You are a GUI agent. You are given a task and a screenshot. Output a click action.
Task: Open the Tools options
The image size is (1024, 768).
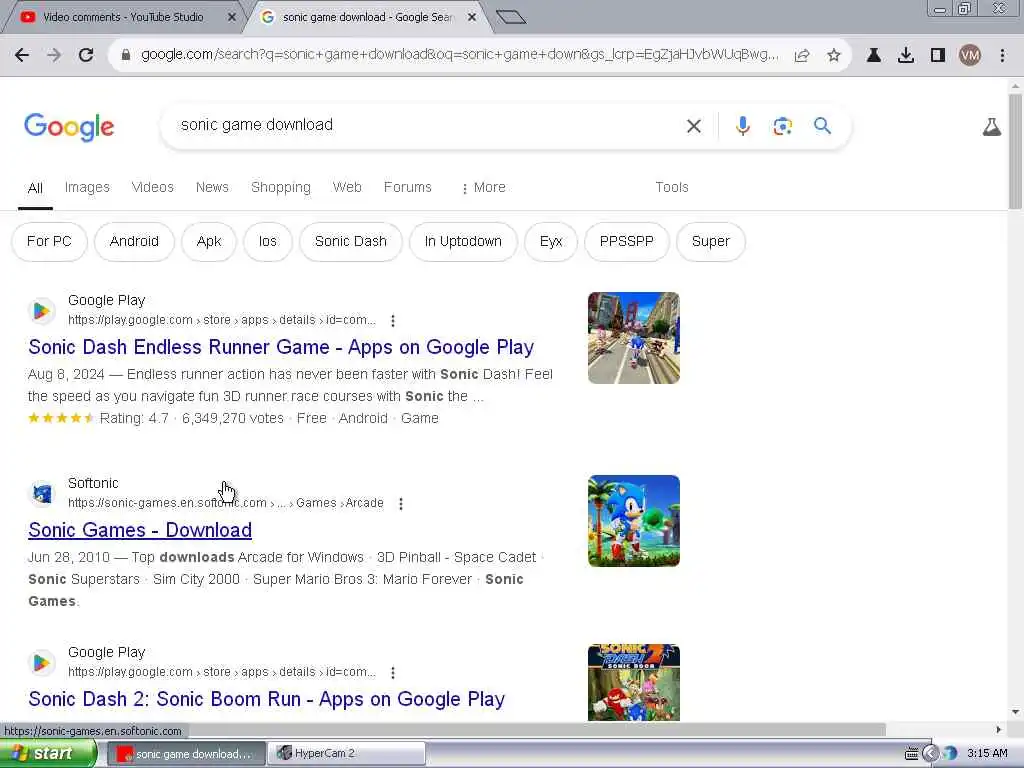click(x=671, y=187)
